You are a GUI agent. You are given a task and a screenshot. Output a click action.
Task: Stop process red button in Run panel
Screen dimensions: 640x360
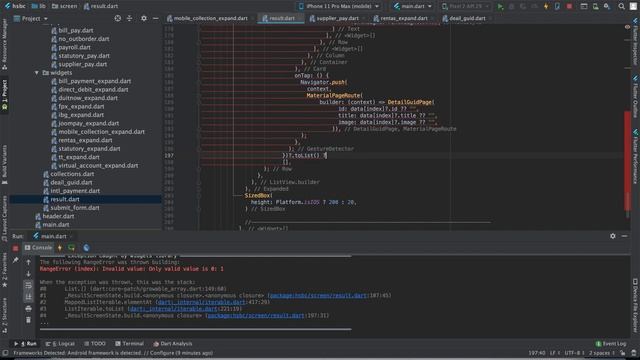tap(16, 248)
